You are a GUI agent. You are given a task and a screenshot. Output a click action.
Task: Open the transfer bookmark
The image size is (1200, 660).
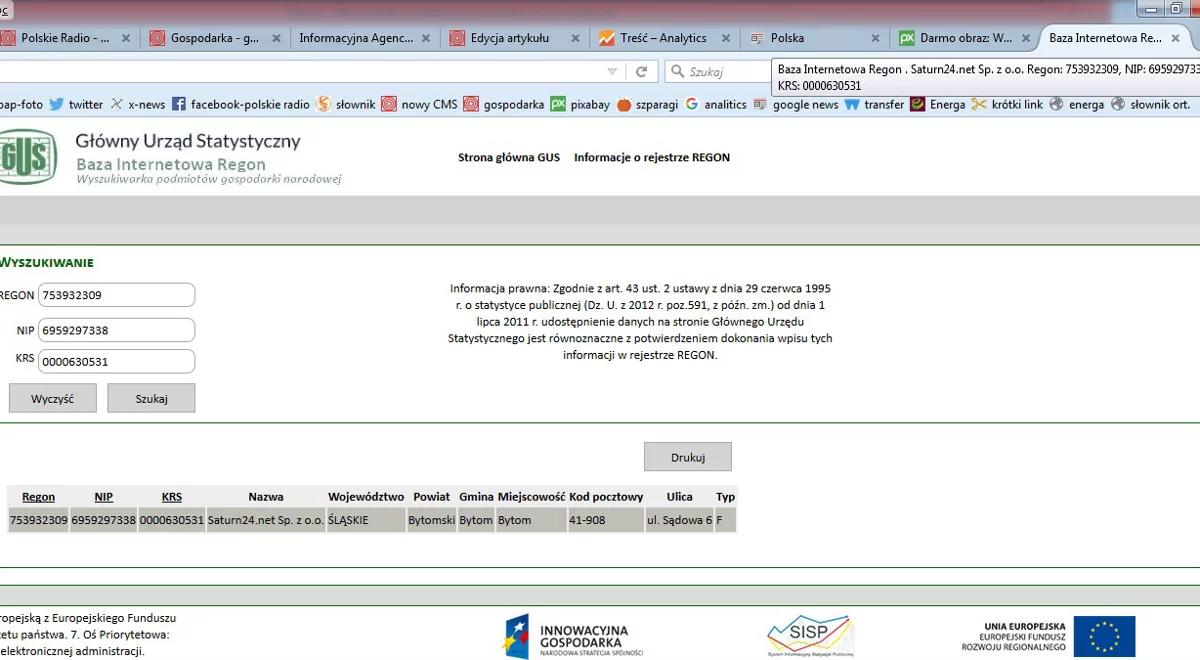[x=875, y=104]
